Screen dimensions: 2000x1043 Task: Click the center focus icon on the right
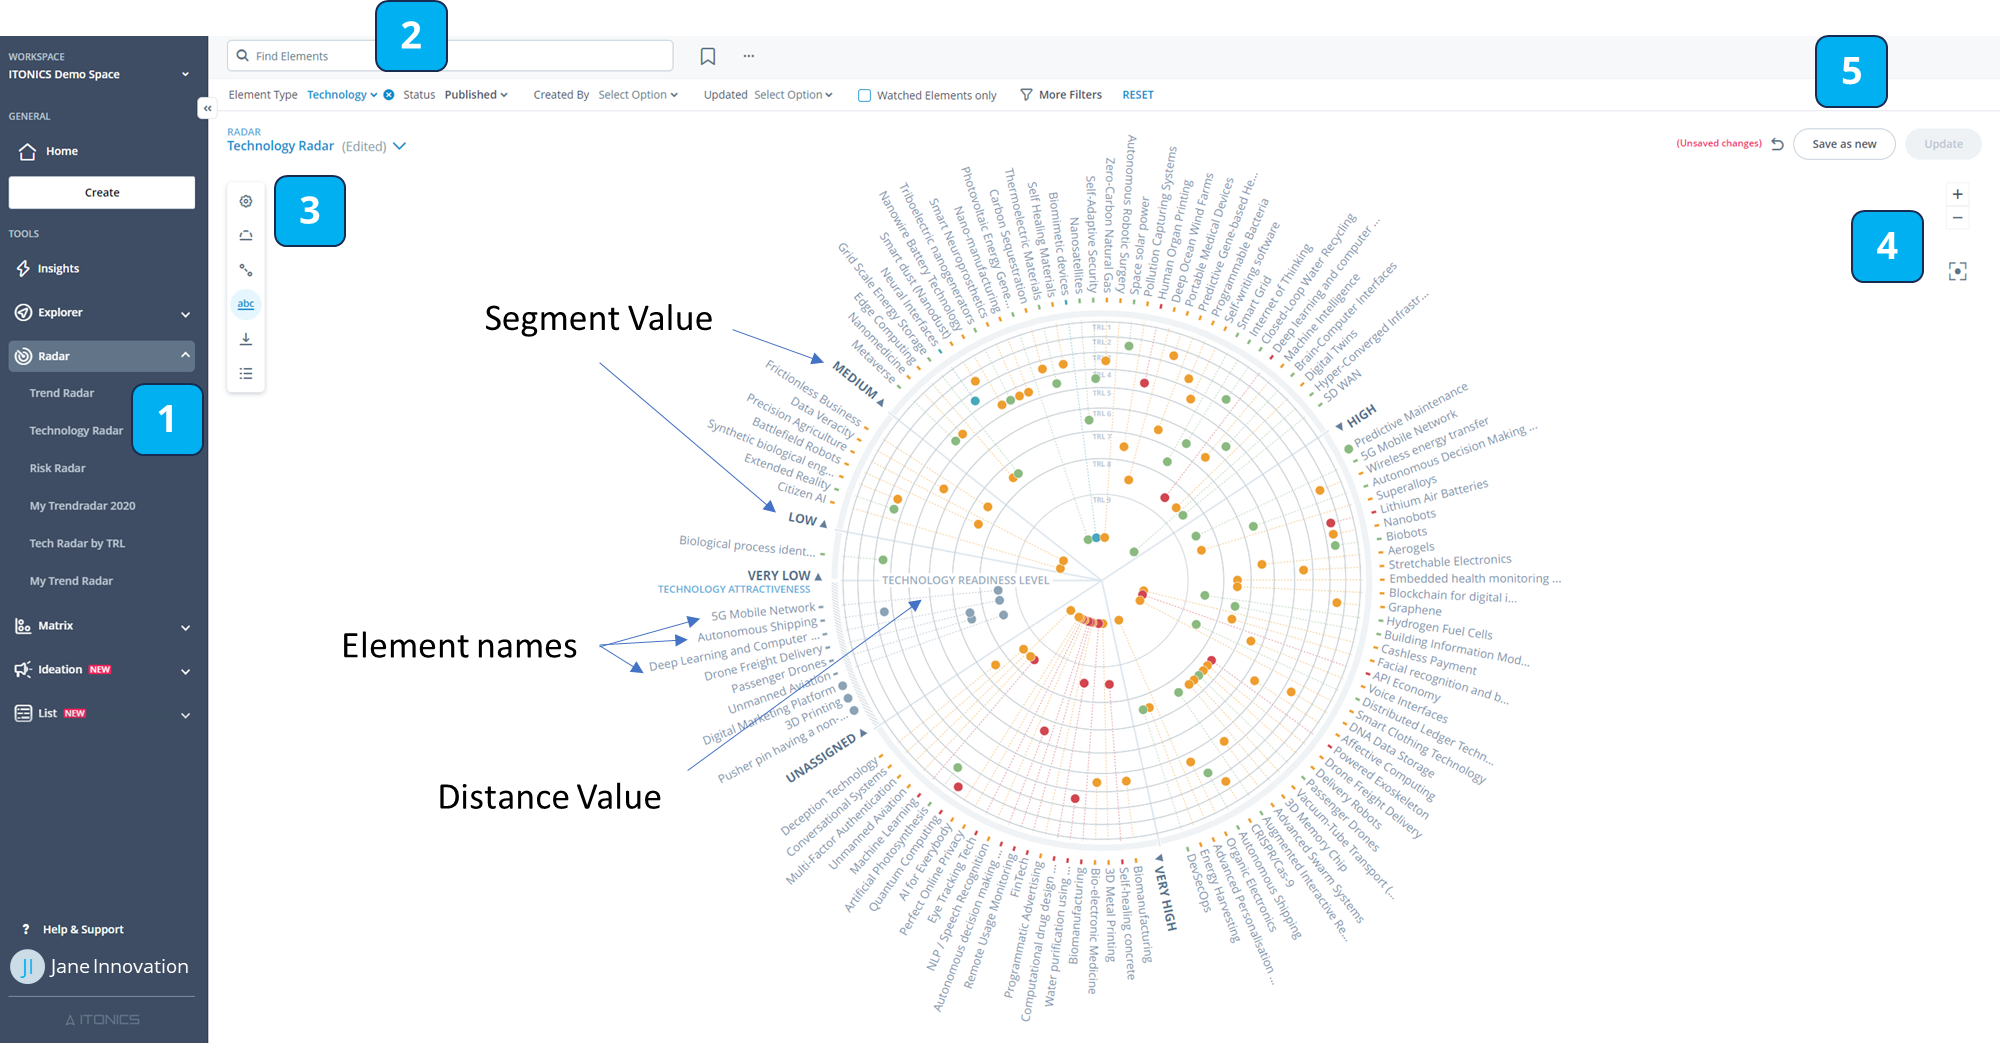point(1957,270)
